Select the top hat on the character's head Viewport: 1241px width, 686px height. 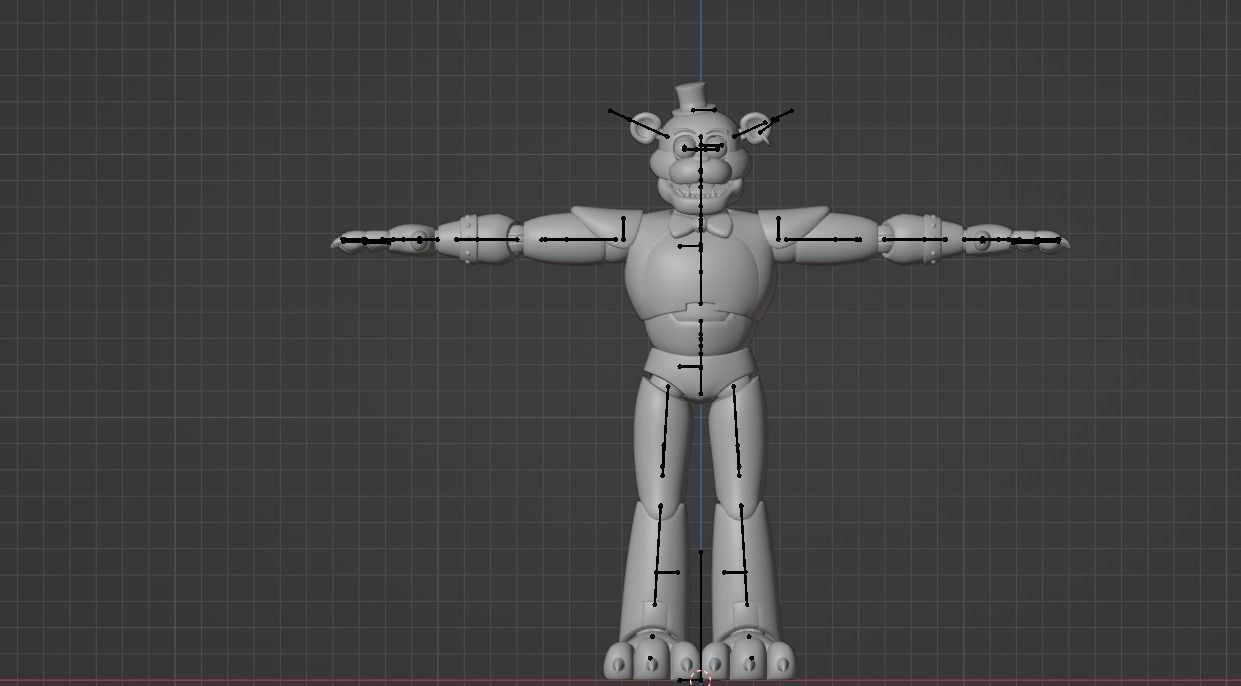(x=692, y=99)
